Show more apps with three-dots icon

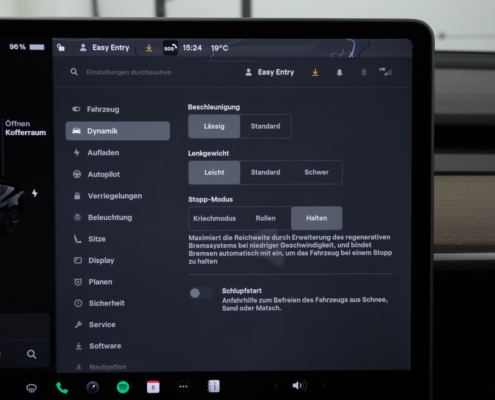183,387
